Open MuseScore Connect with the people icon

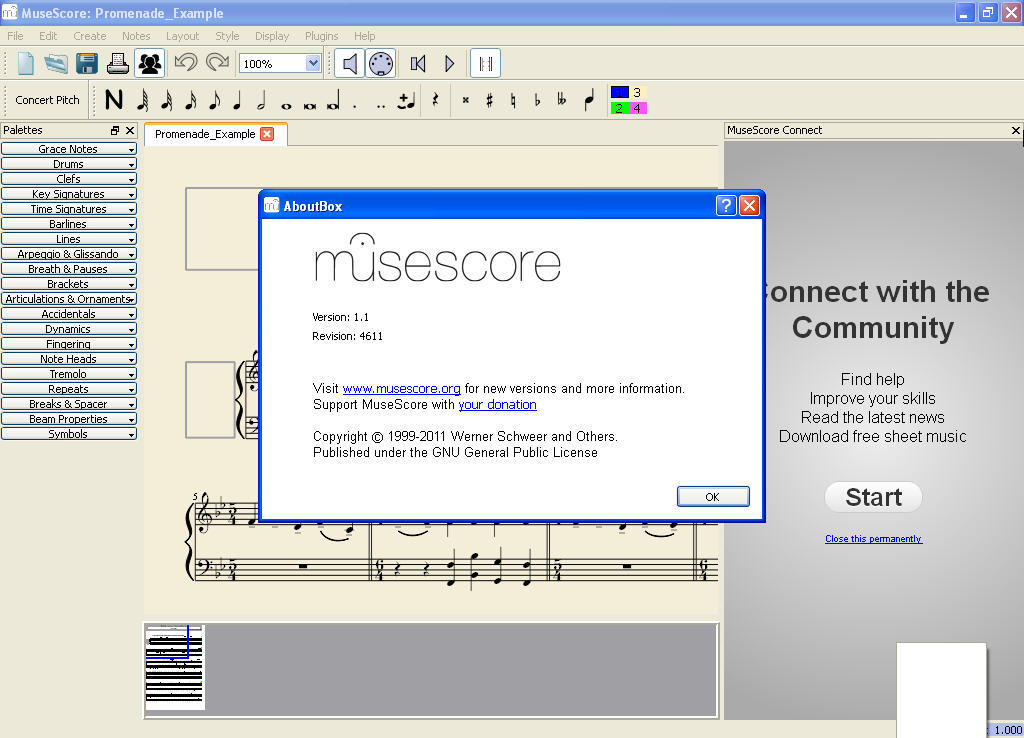coord(150,62)
